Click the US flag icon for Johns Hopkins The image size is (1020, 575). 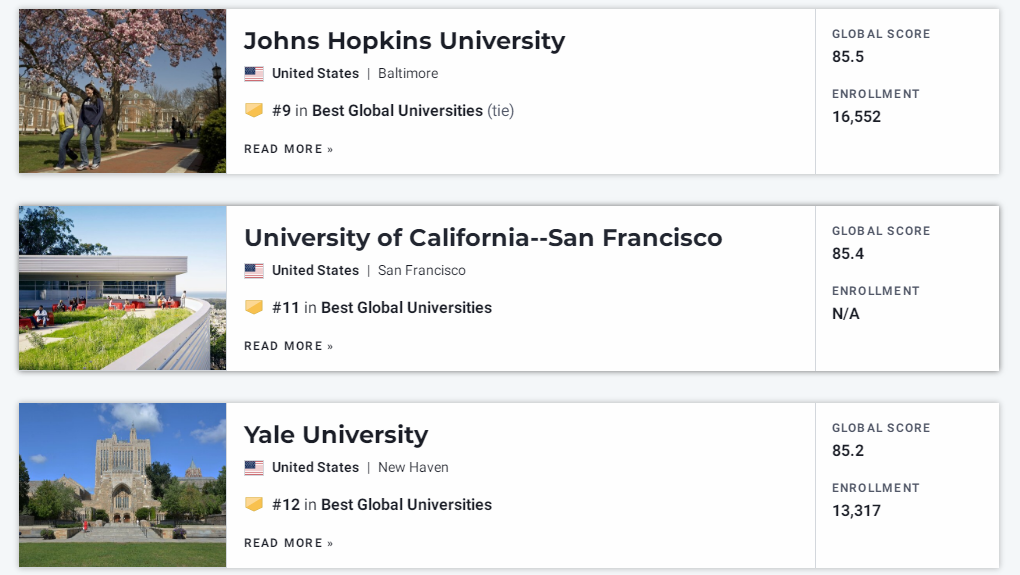(x=254, y=74)
